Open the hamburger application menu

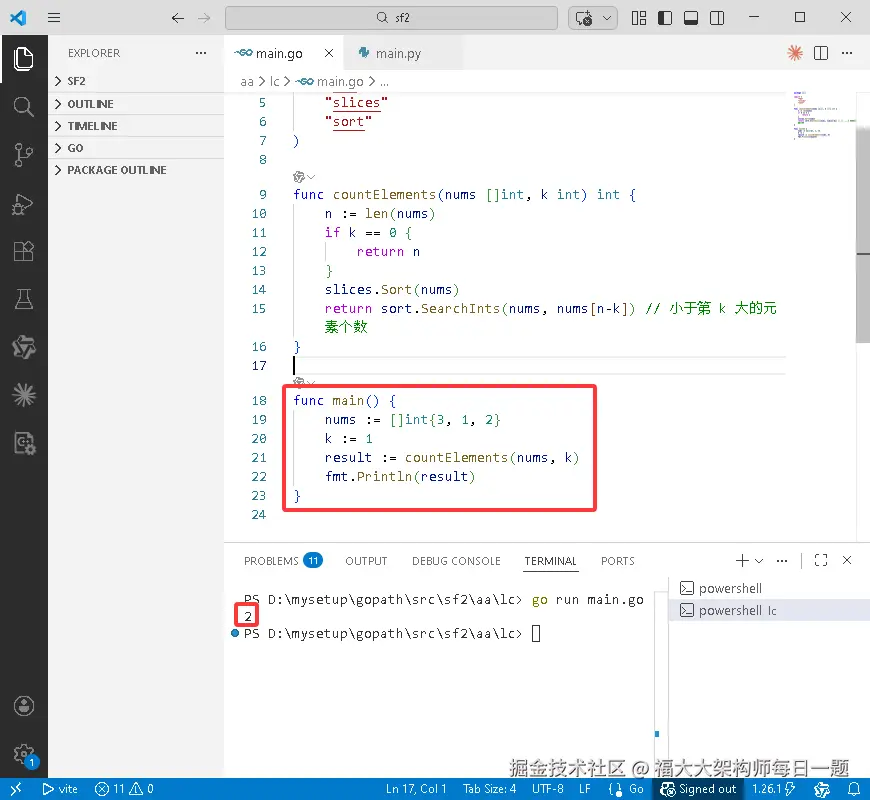click(54, 18)
